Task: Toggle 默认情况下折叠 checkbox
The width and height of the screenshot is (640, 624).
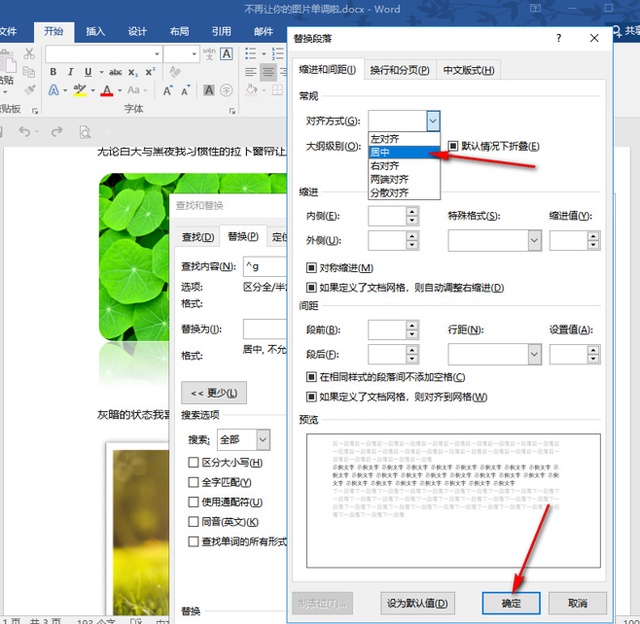Action: 453,146
